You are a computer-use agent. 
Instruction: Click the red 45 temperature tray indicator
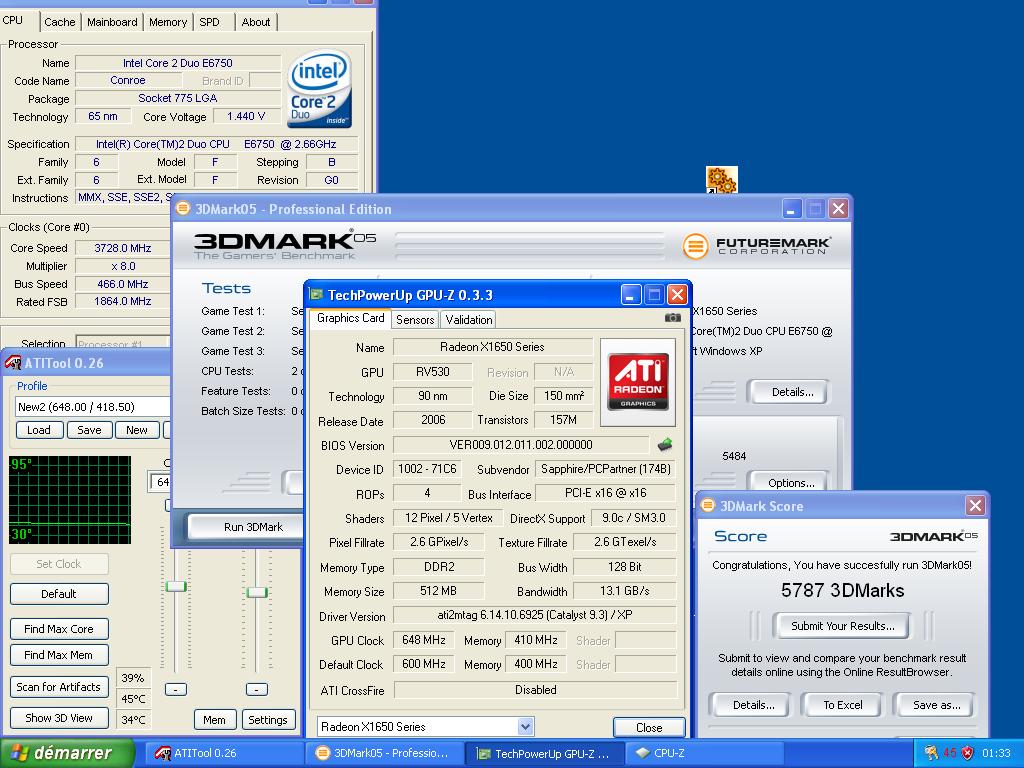click(x=950, y=753)
